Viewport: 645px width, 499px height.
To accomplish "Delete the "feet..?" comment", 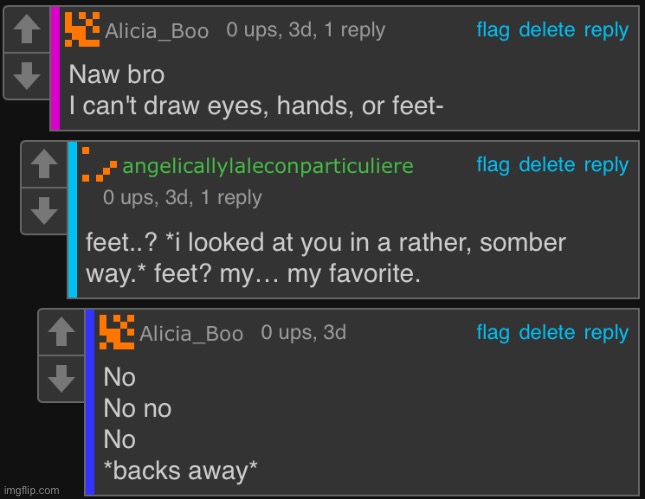I will click(x=547, y=165).
